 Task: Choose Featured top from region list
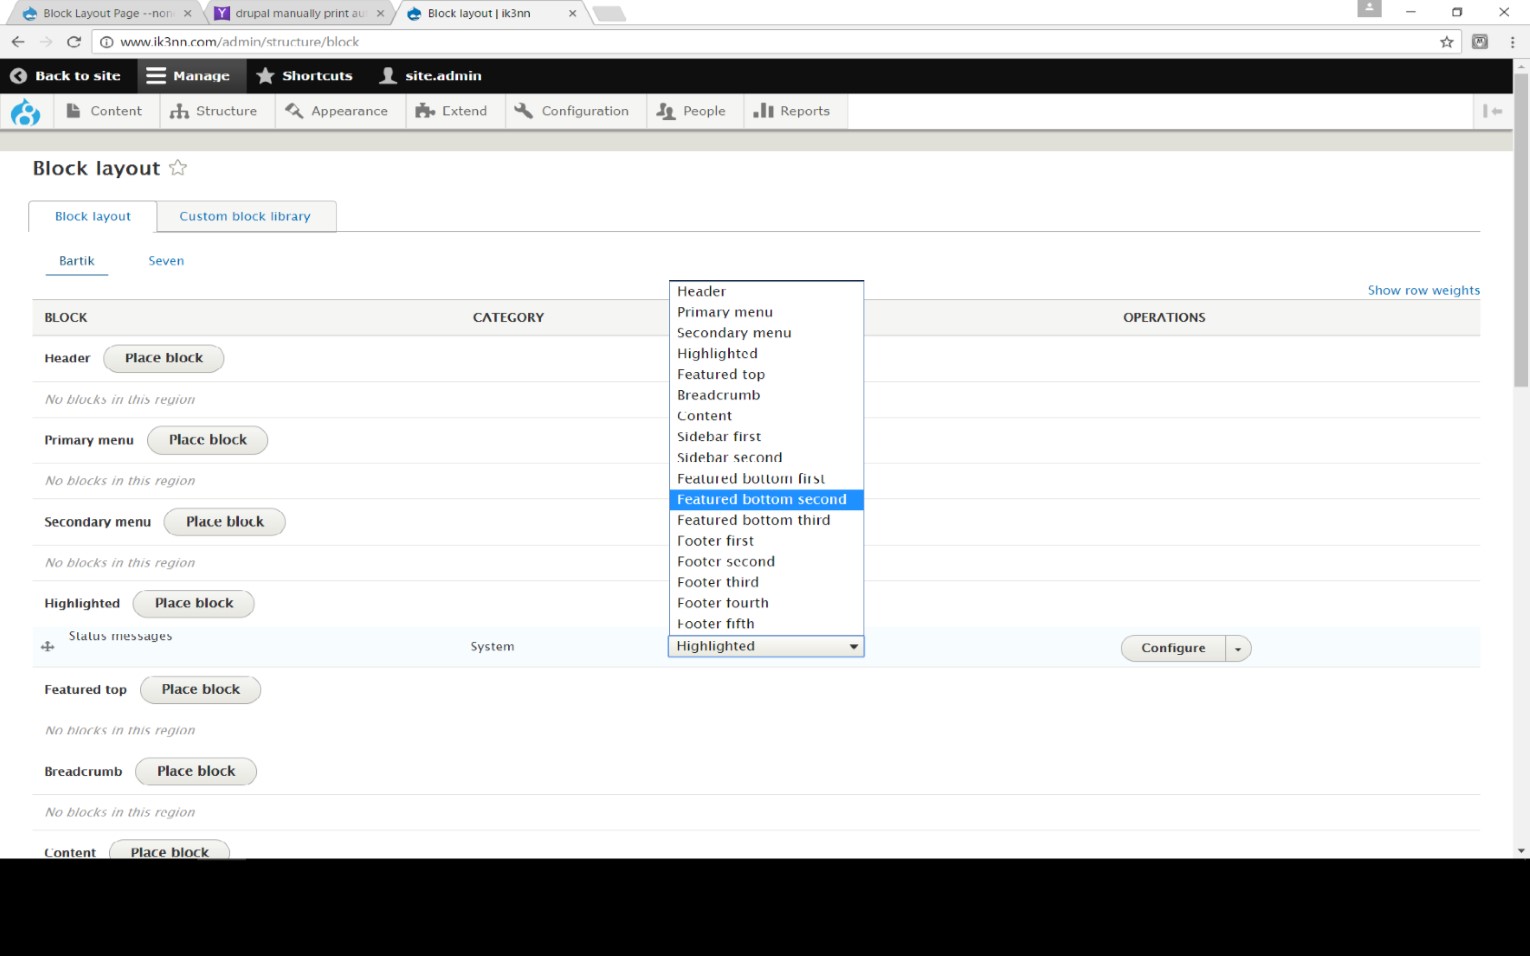click(x=766, y=374)
